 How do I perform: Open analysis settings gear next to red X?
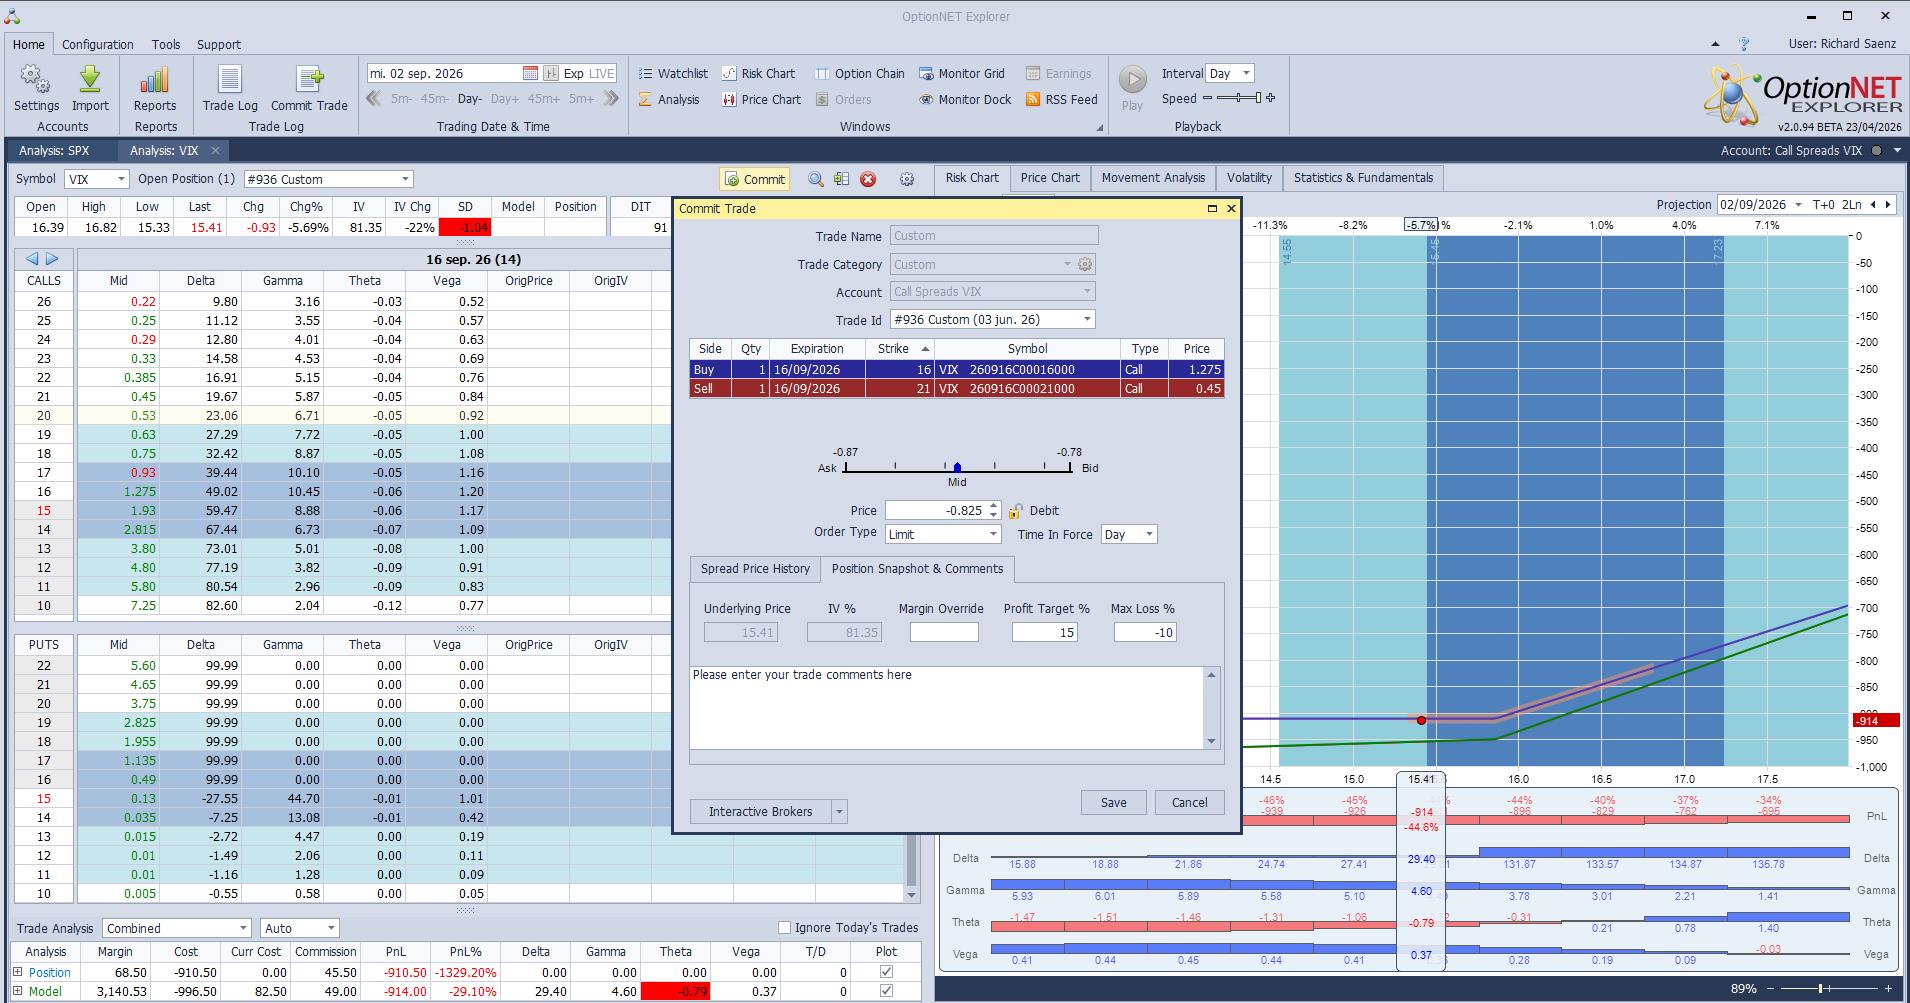tap(907, 179)
